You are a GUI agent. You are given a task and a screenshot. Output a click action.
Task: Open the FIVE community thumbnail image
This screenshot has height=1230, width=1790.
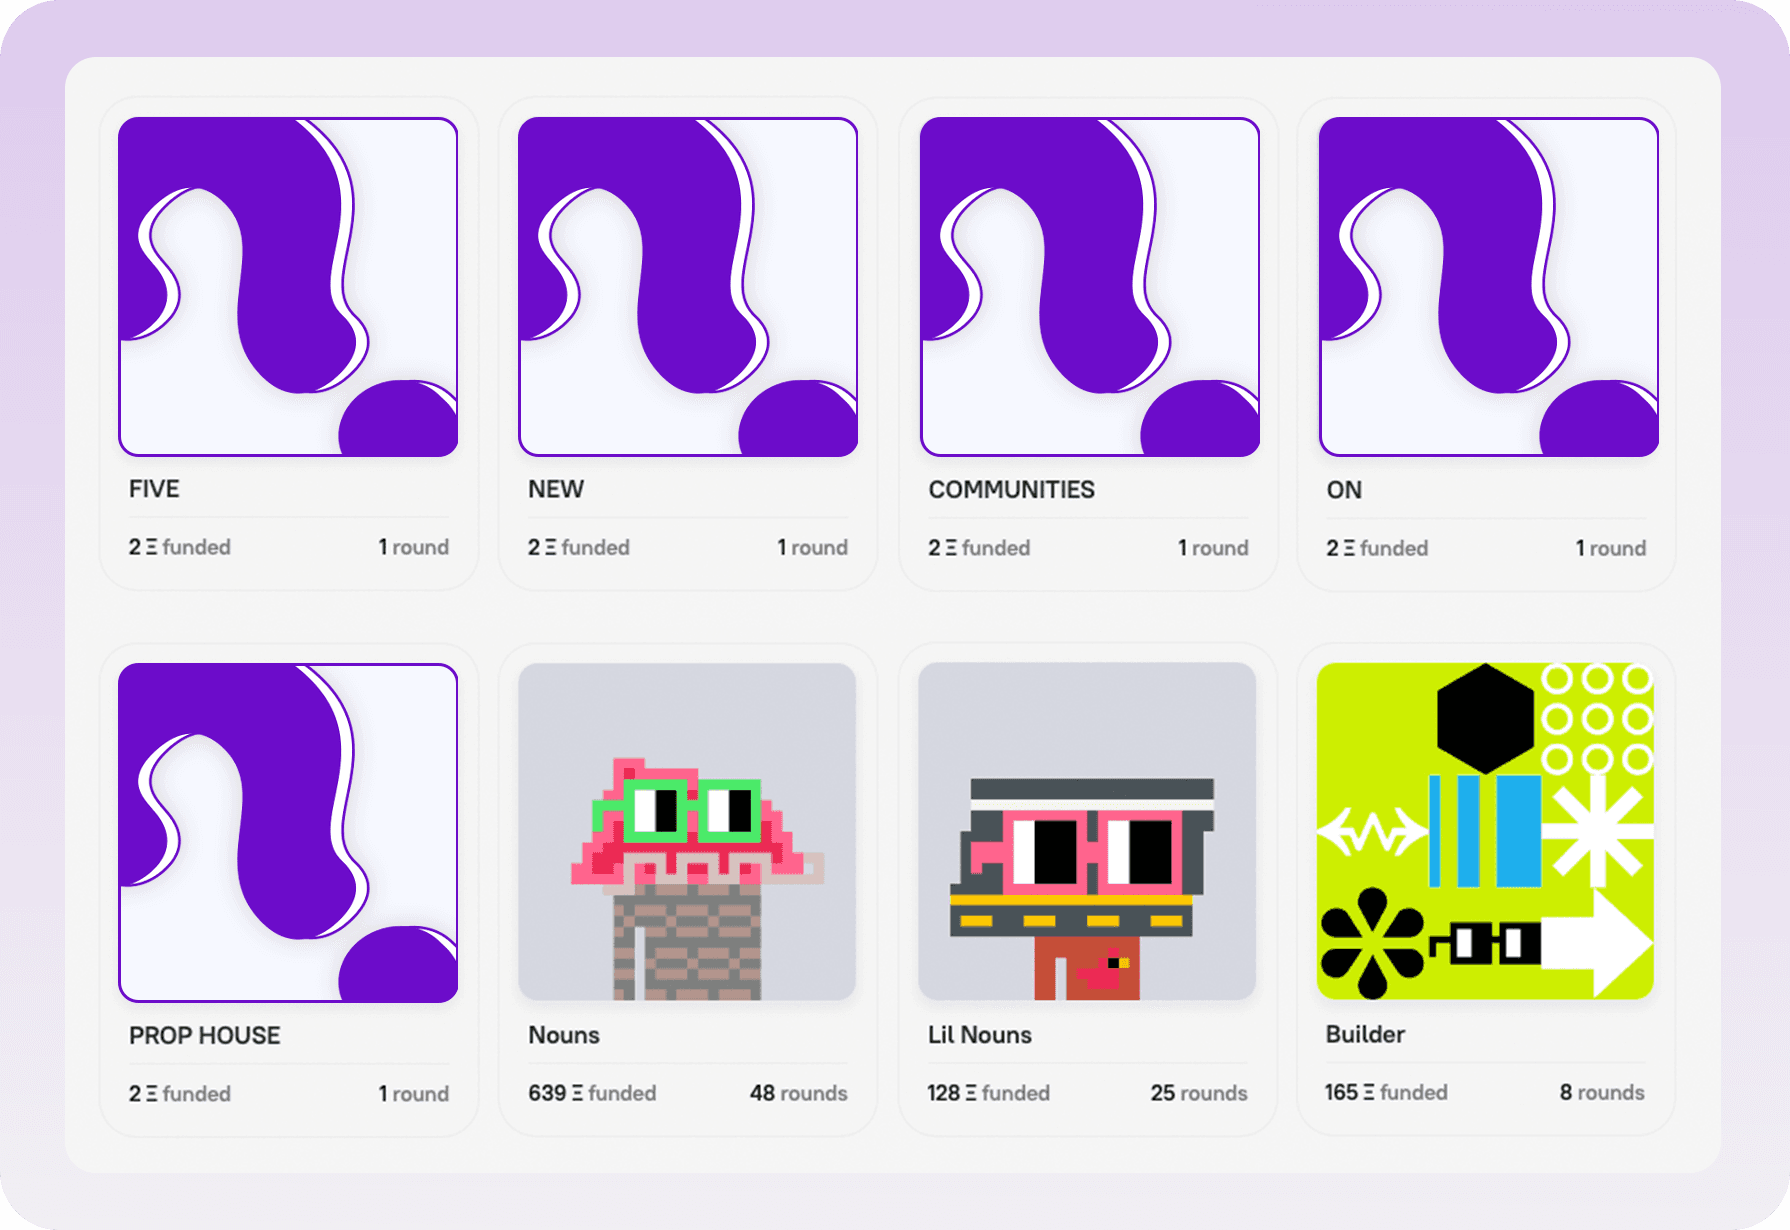click(288, 287)
